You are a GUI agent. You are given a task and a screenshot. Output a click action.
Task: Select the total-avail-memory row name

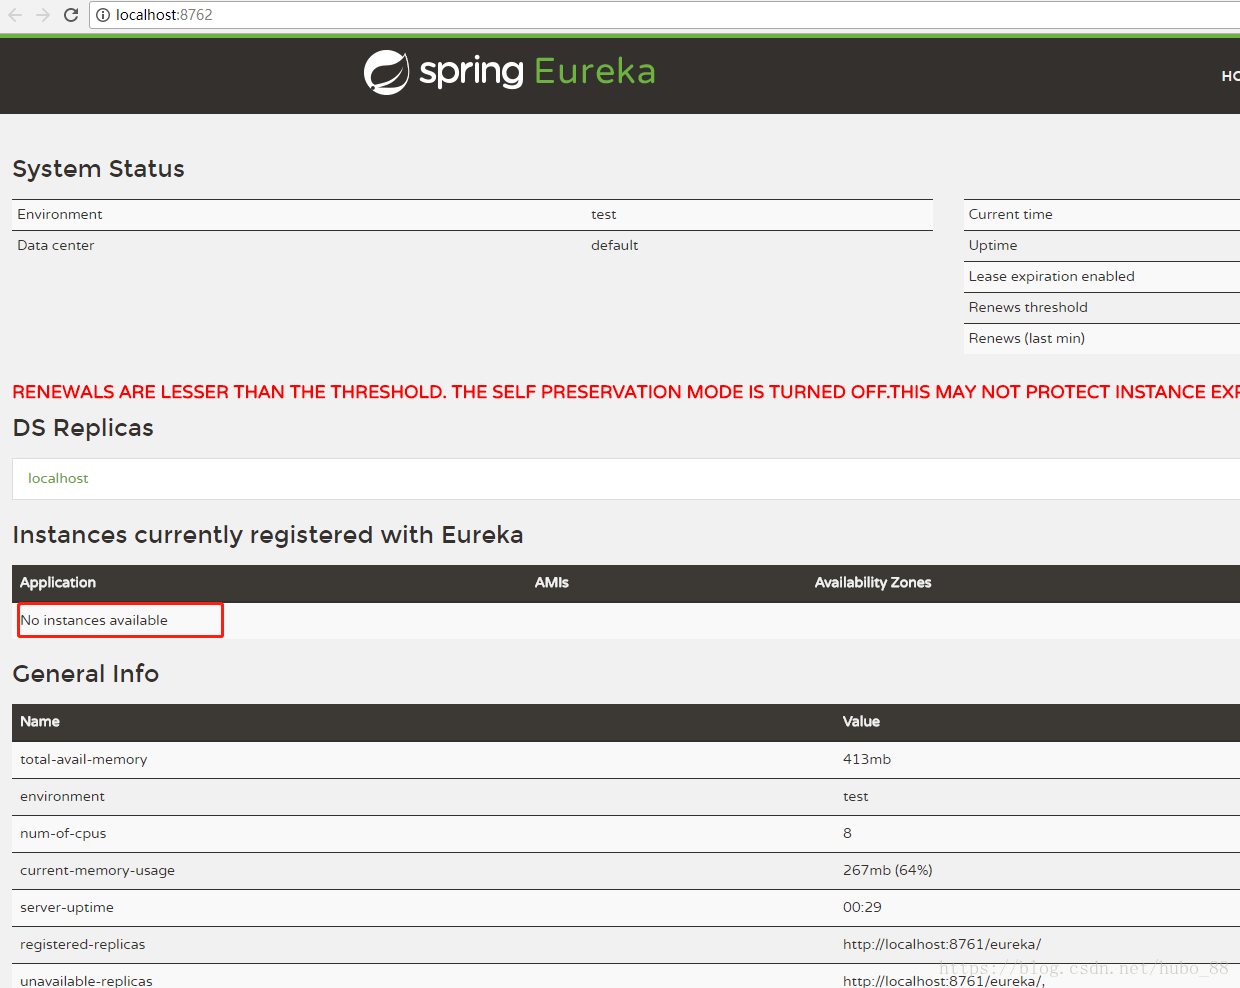(x=84, y=760)
